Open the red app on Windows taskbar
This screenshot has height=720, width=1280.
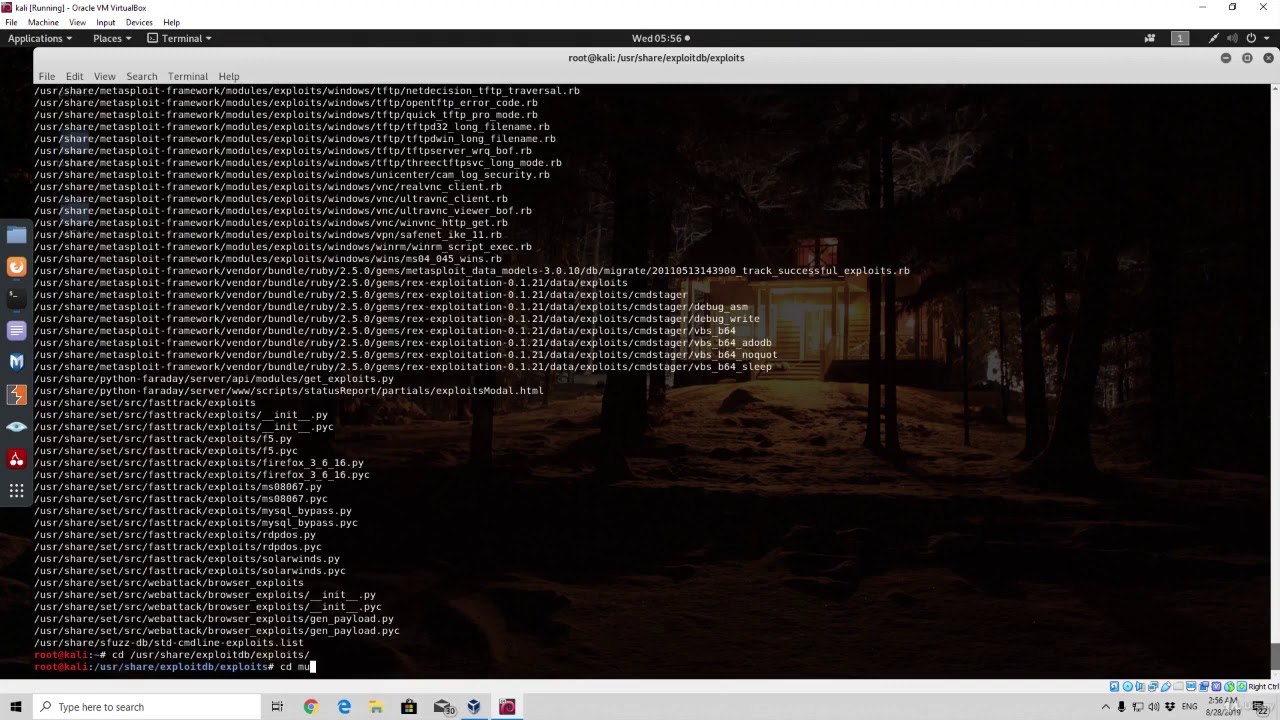coord(507,707)
